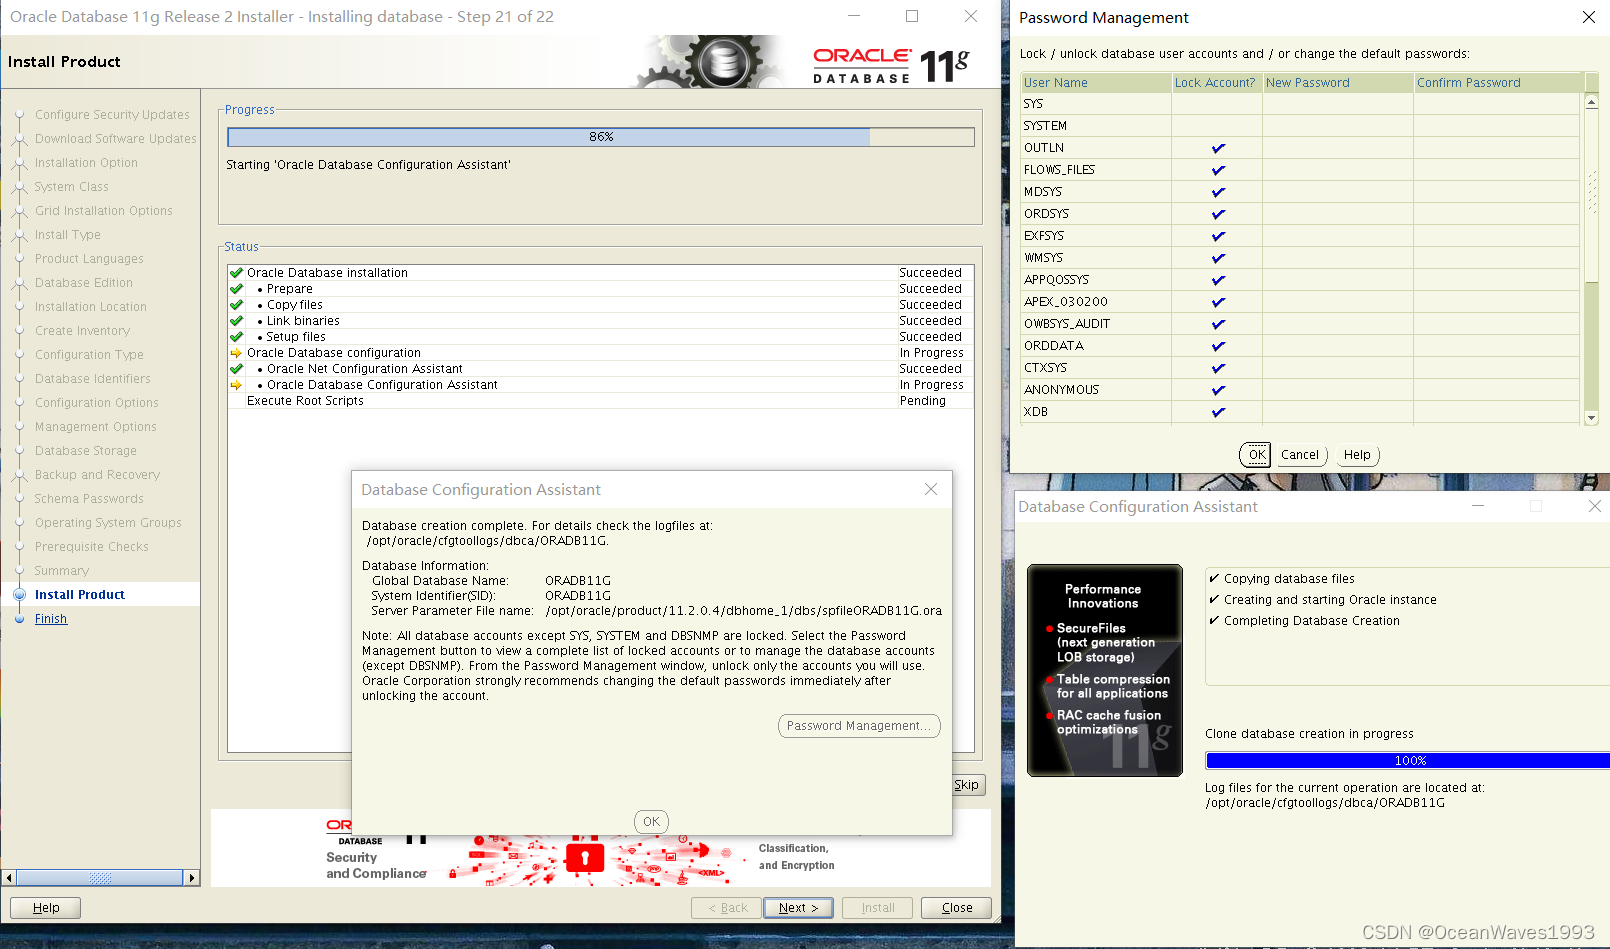This screenshot has height=949, width=1610.
Task: Select the Summary step in sidebar
Action: (x=62, y=571)
